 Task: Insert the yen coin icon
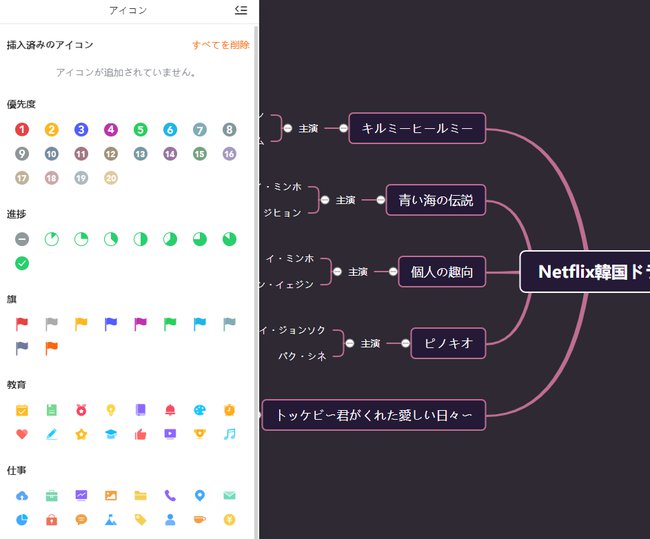[x=229, y=520]
